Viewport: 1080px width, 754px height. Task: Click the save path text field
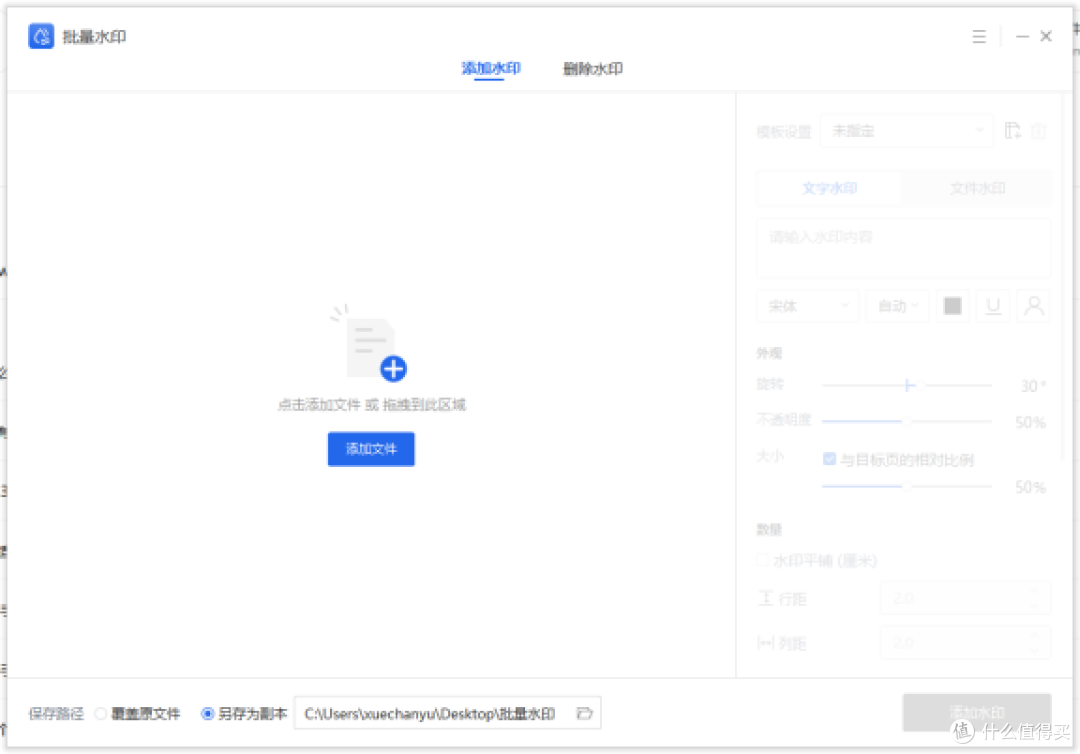pyautogui.click(x=447, y=713)
